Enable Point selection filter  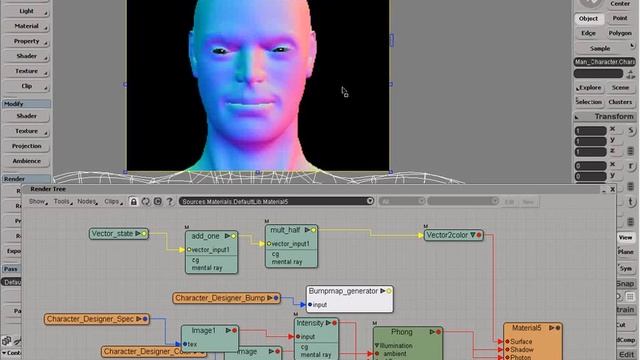click(620, 18)
